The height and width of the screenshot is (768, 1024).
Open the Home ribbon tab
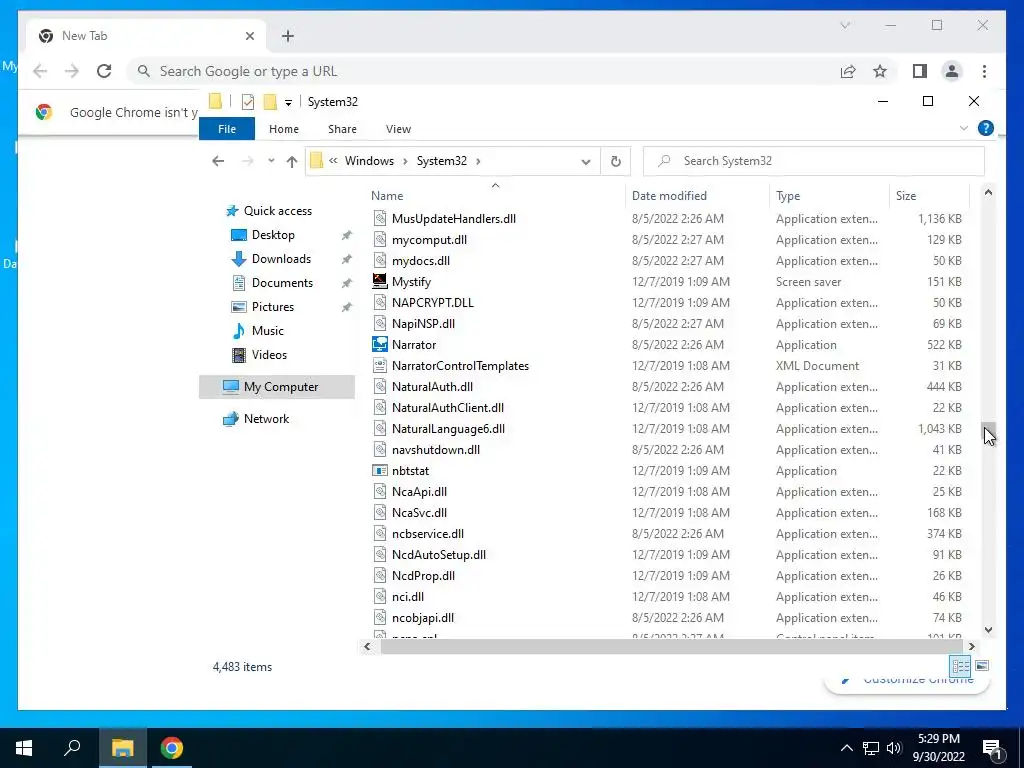(x=283, y=129)
